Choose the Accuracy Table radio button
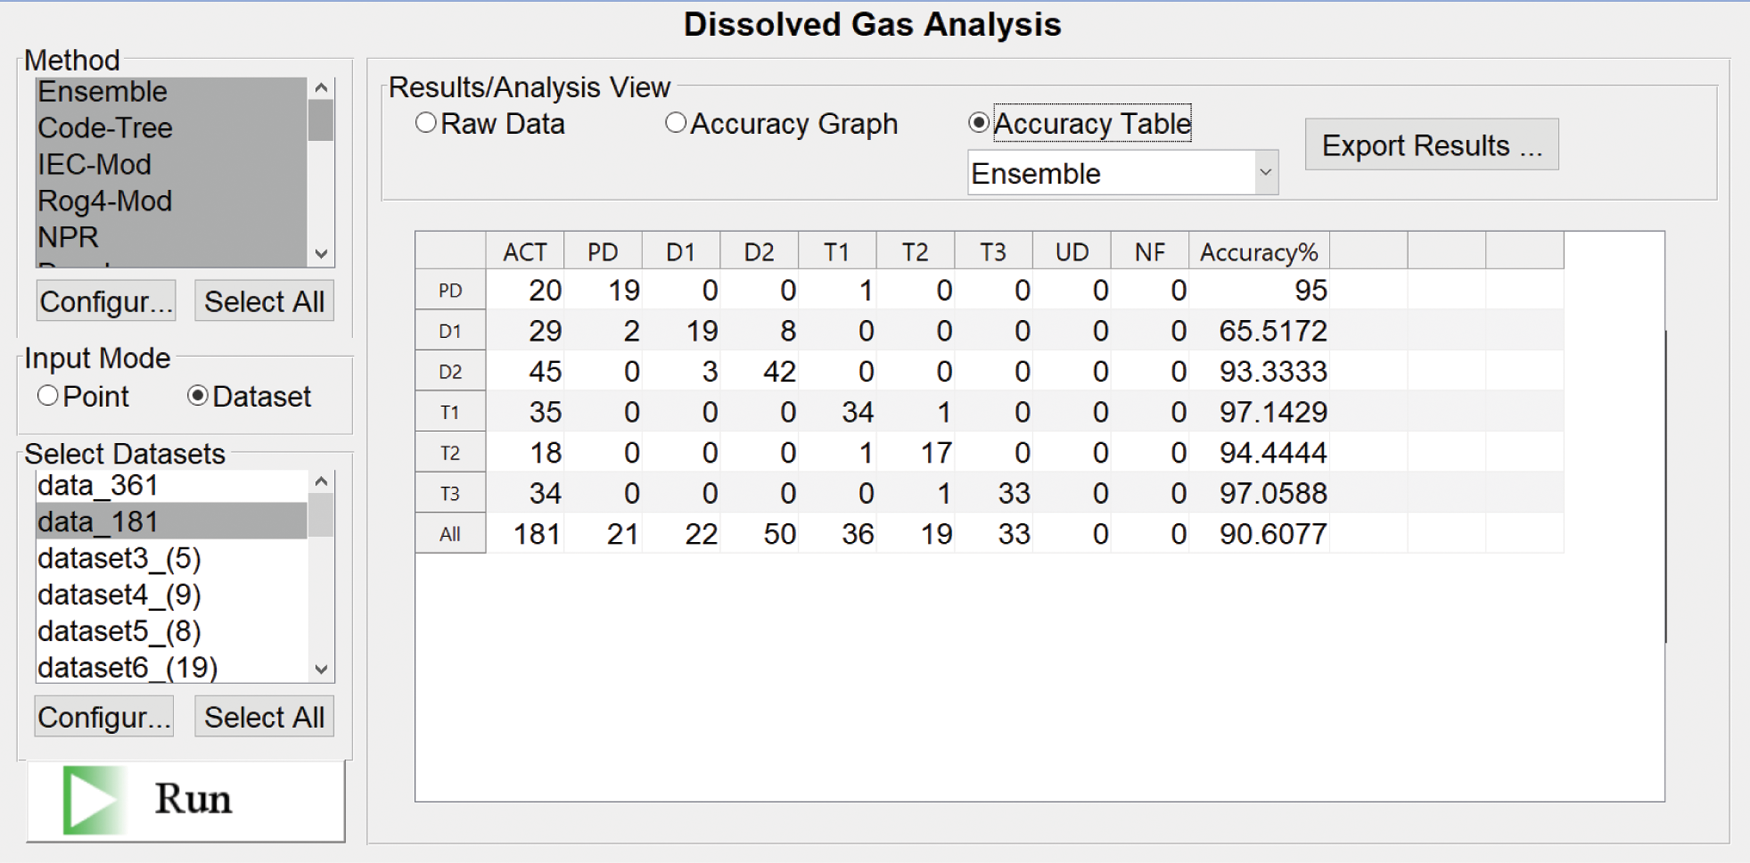Screen dimensions: 1750x863 [979, 123]
